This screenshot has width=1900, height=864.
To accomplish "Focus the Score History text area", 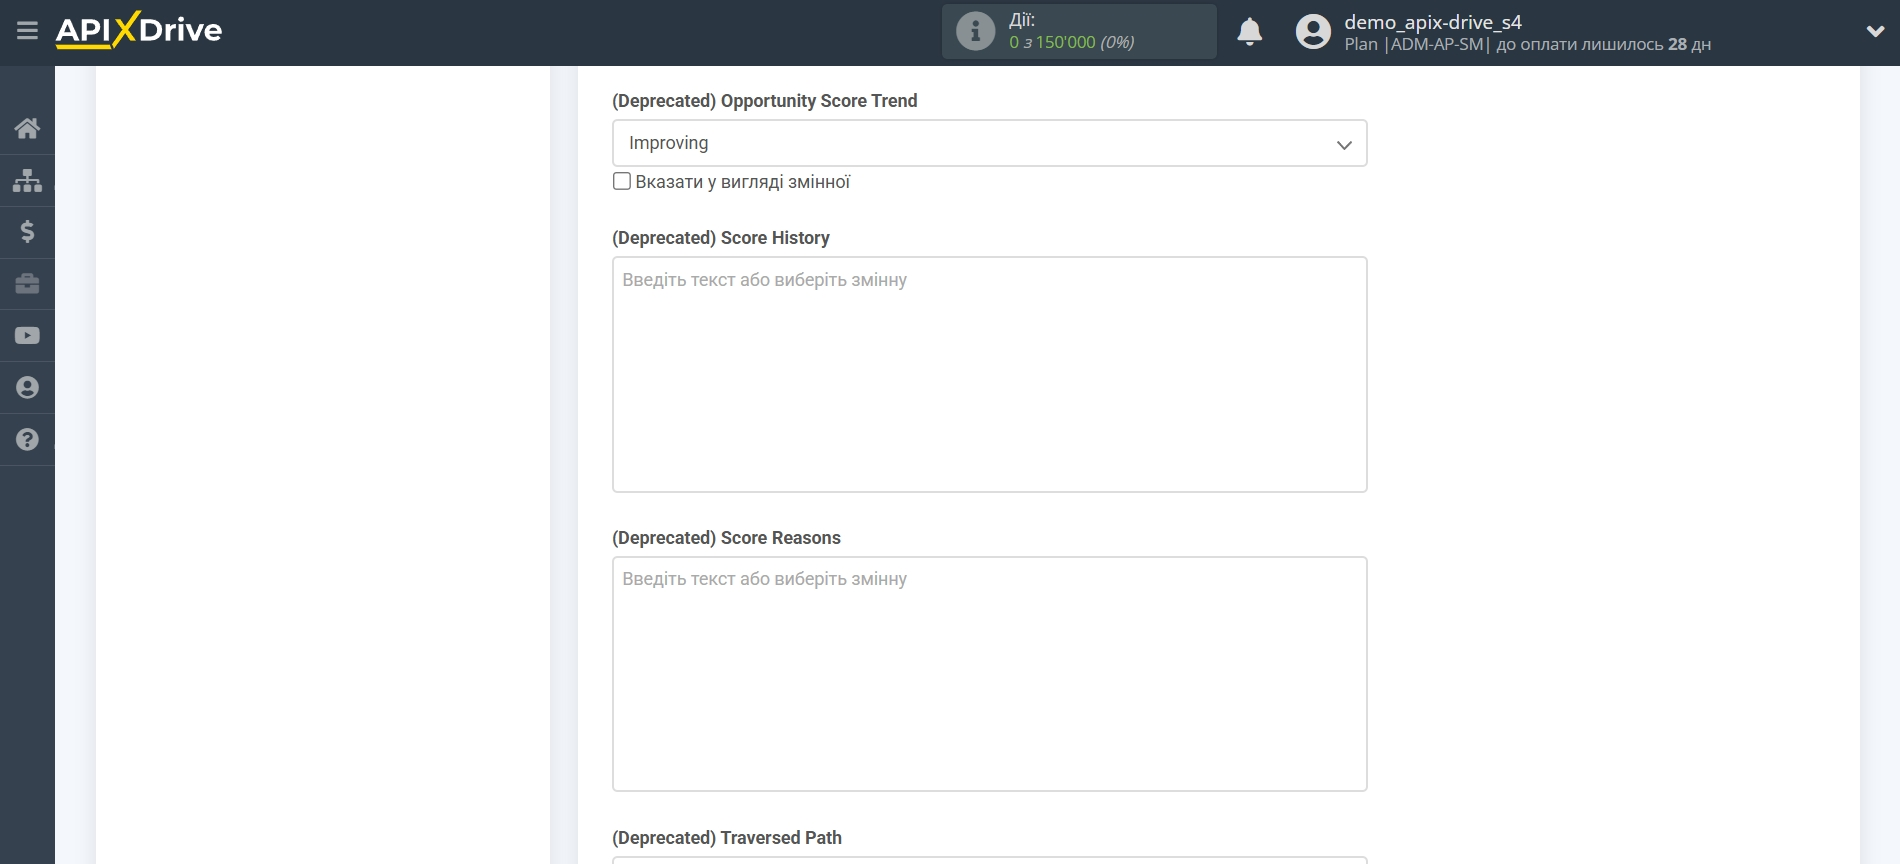I will coord(989,374).
